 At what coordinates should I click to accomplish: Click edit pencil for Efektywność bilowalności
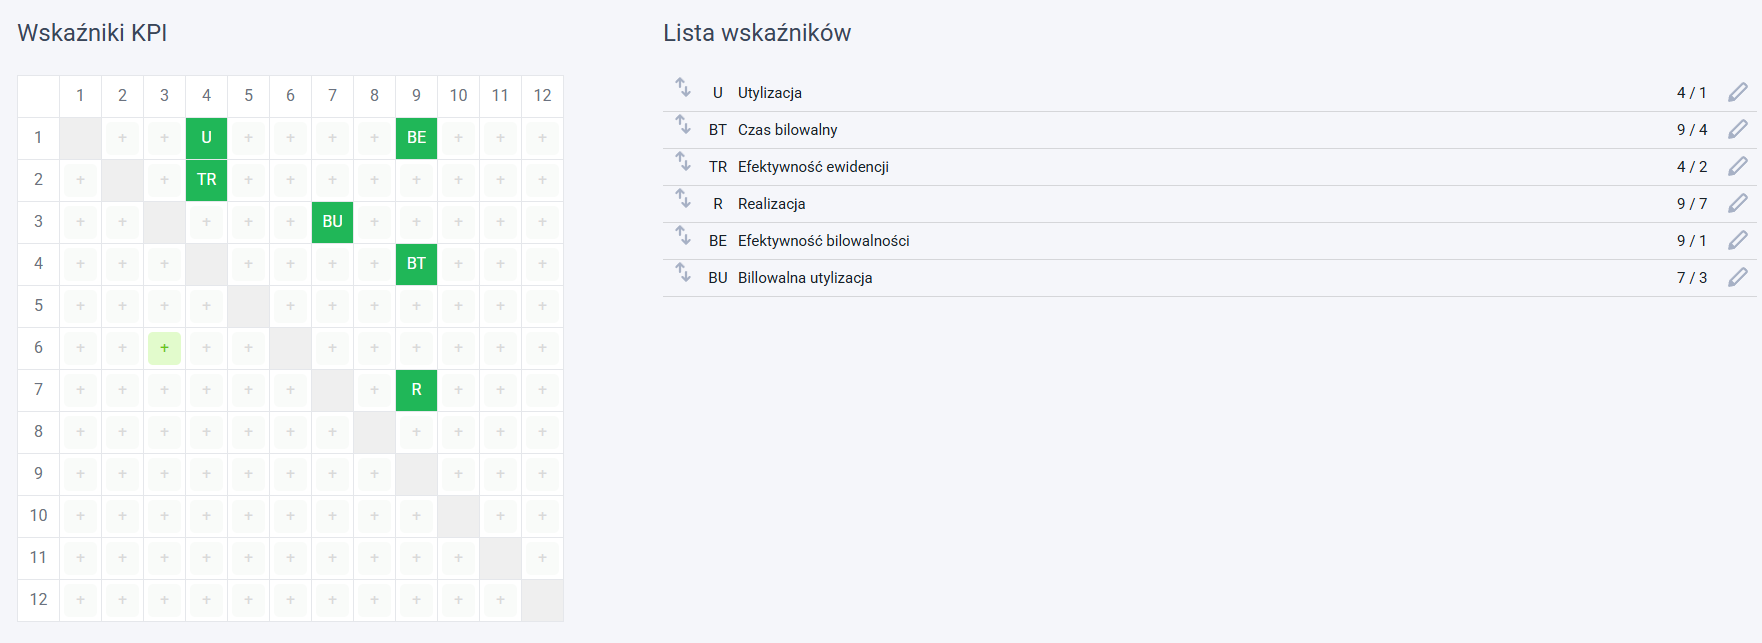click(1738, 240)
